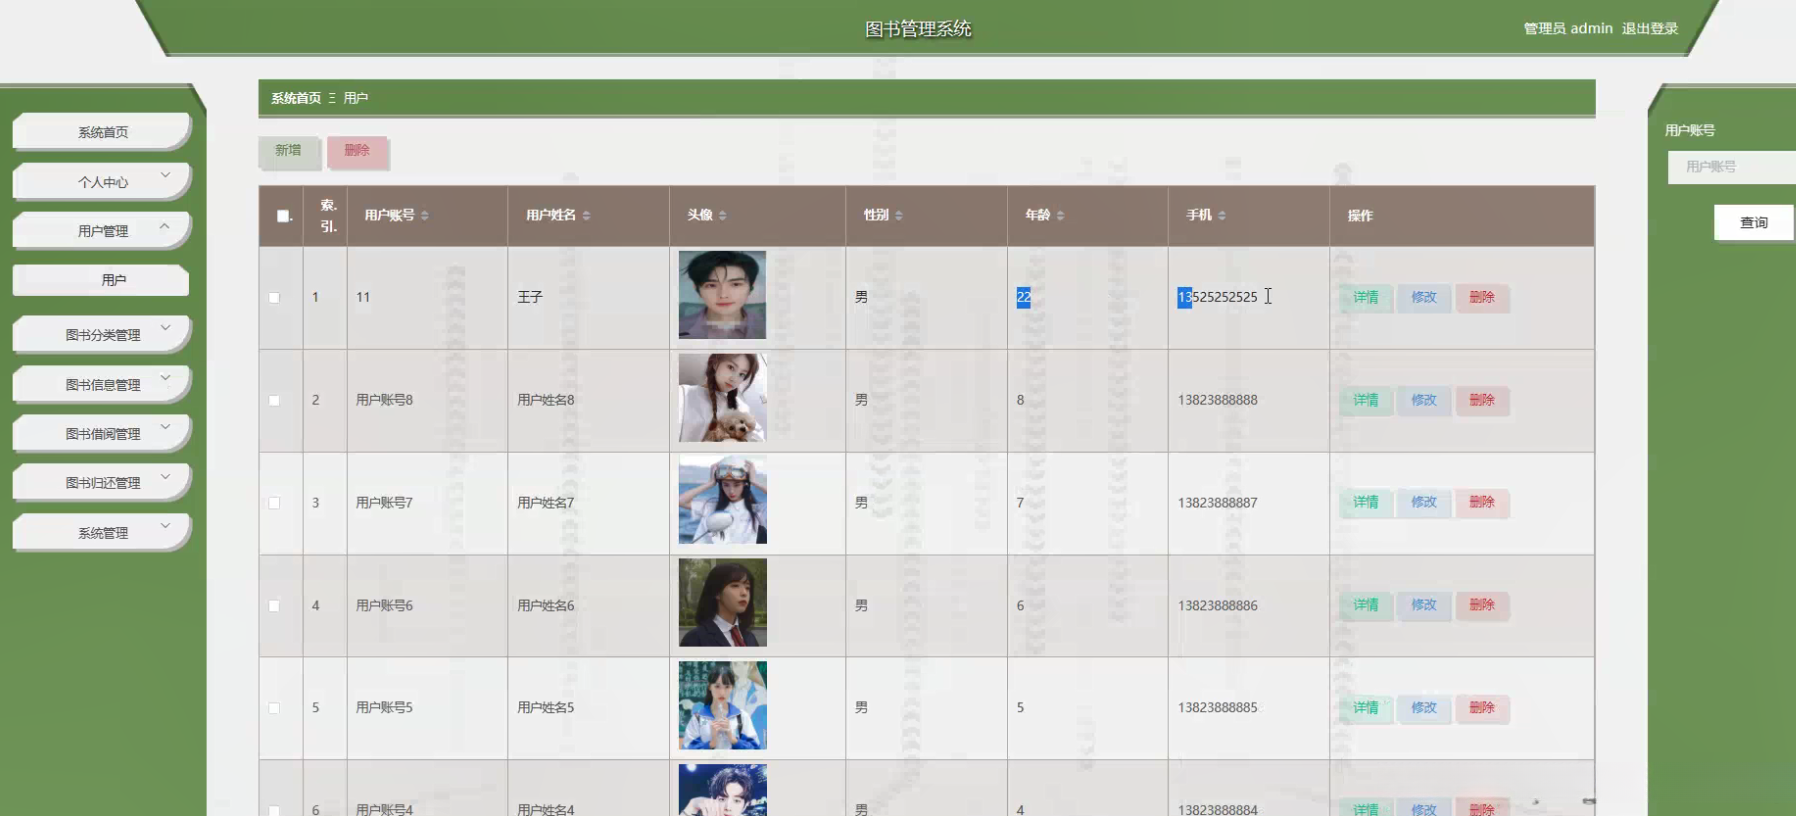The image size is (1796, 816).
Task: Click the account cell 用户账号8
Action: tap(385, 400)
